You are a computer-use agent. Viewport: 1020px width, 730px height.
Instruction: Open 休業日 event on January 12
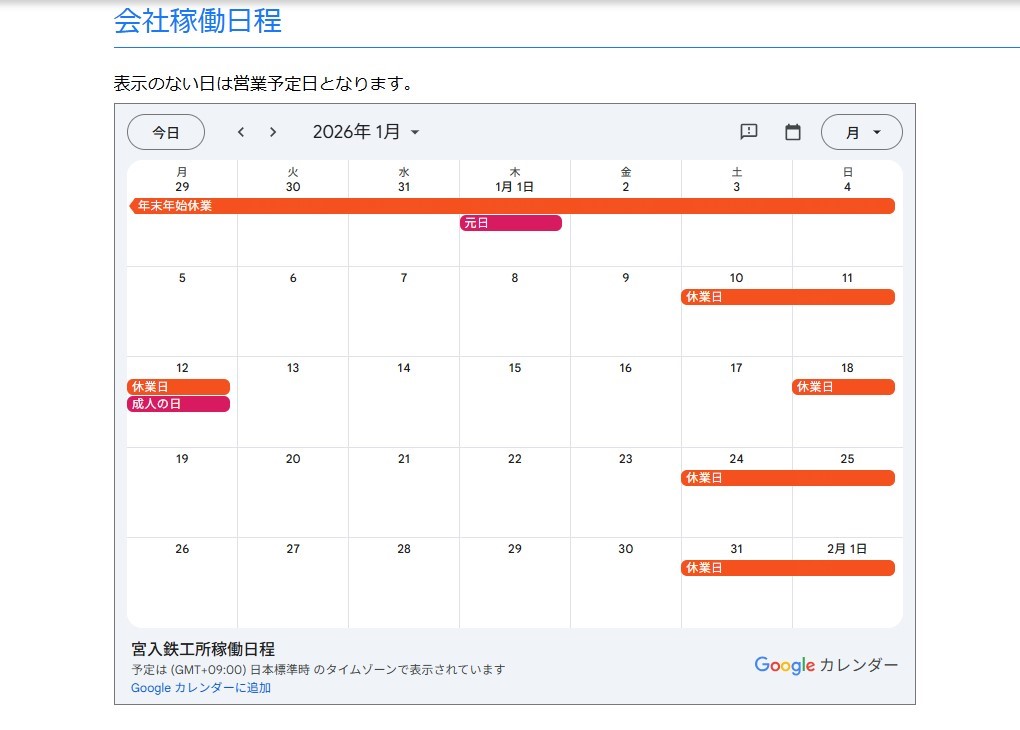coord(179,387)
